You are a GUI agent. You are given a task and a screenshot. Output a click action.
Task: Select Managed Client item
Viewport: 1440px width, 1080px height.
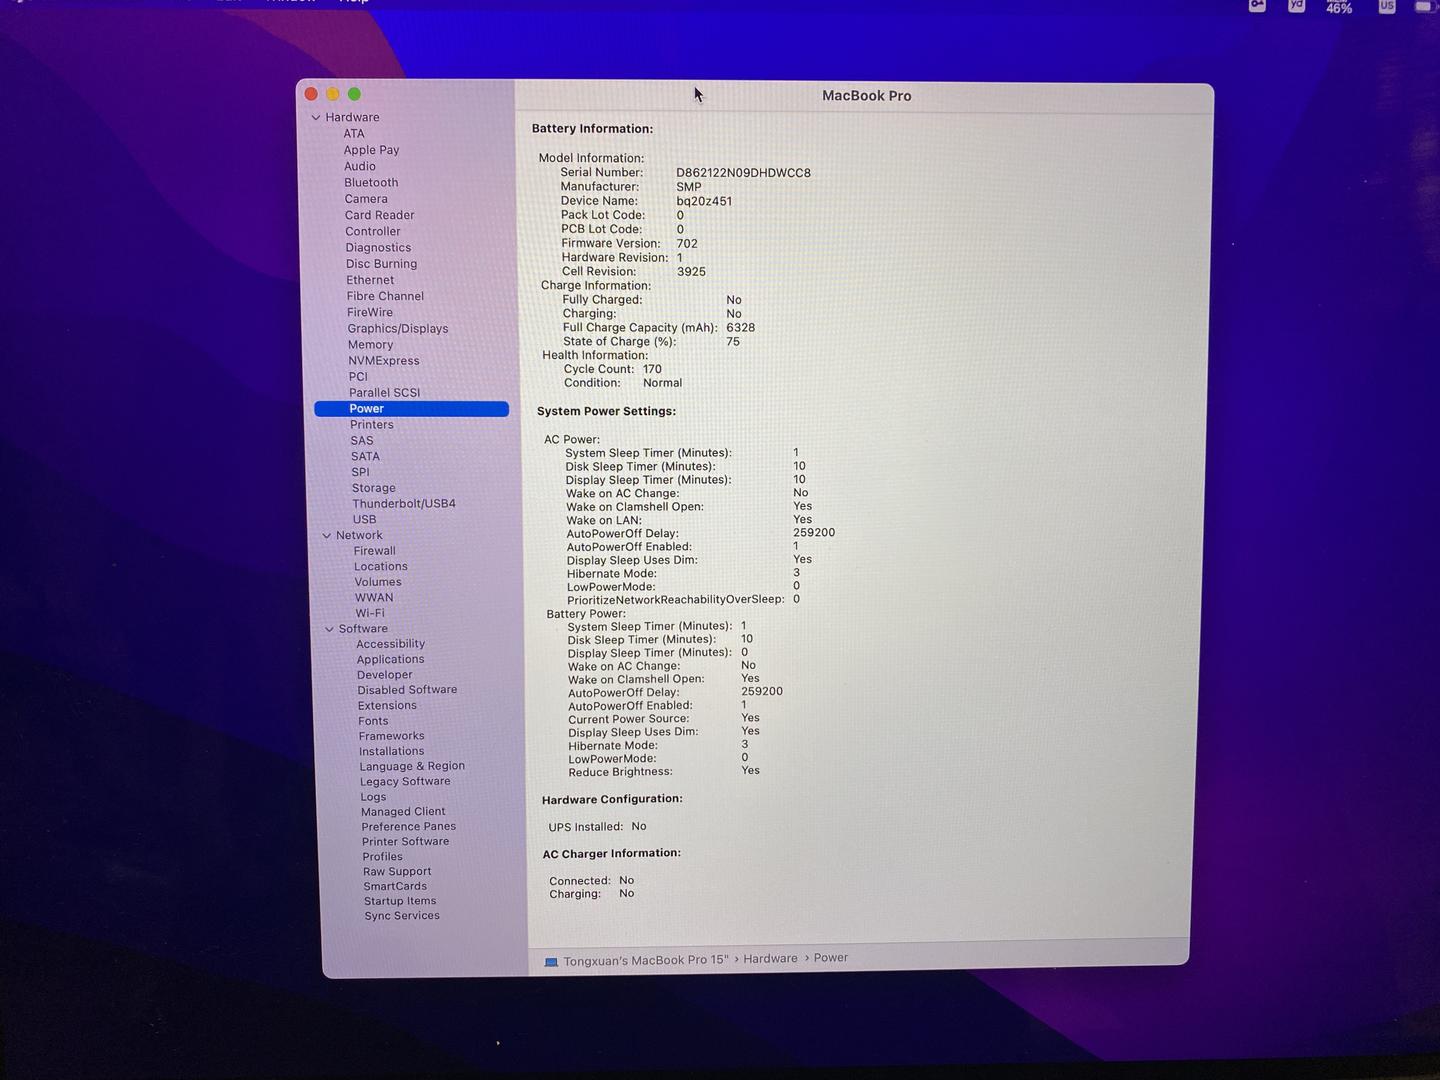[x=403, y=812]
